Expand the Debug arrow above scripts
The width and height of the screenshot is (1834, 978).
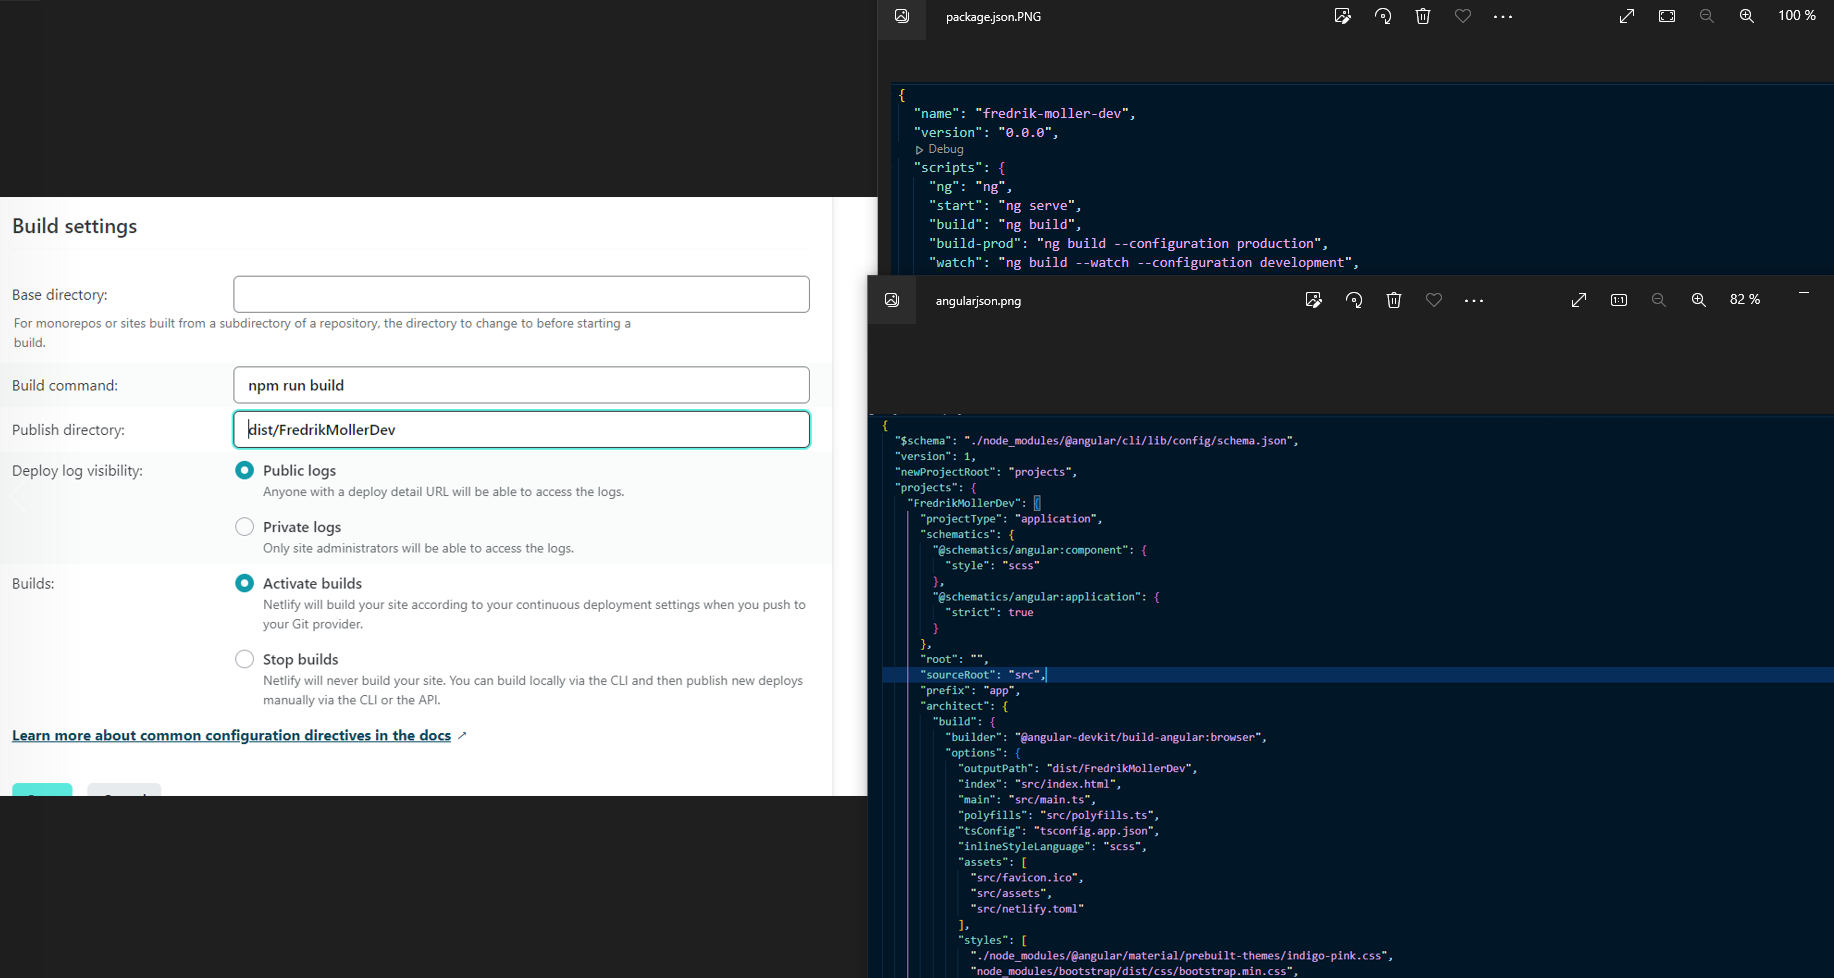919,150
